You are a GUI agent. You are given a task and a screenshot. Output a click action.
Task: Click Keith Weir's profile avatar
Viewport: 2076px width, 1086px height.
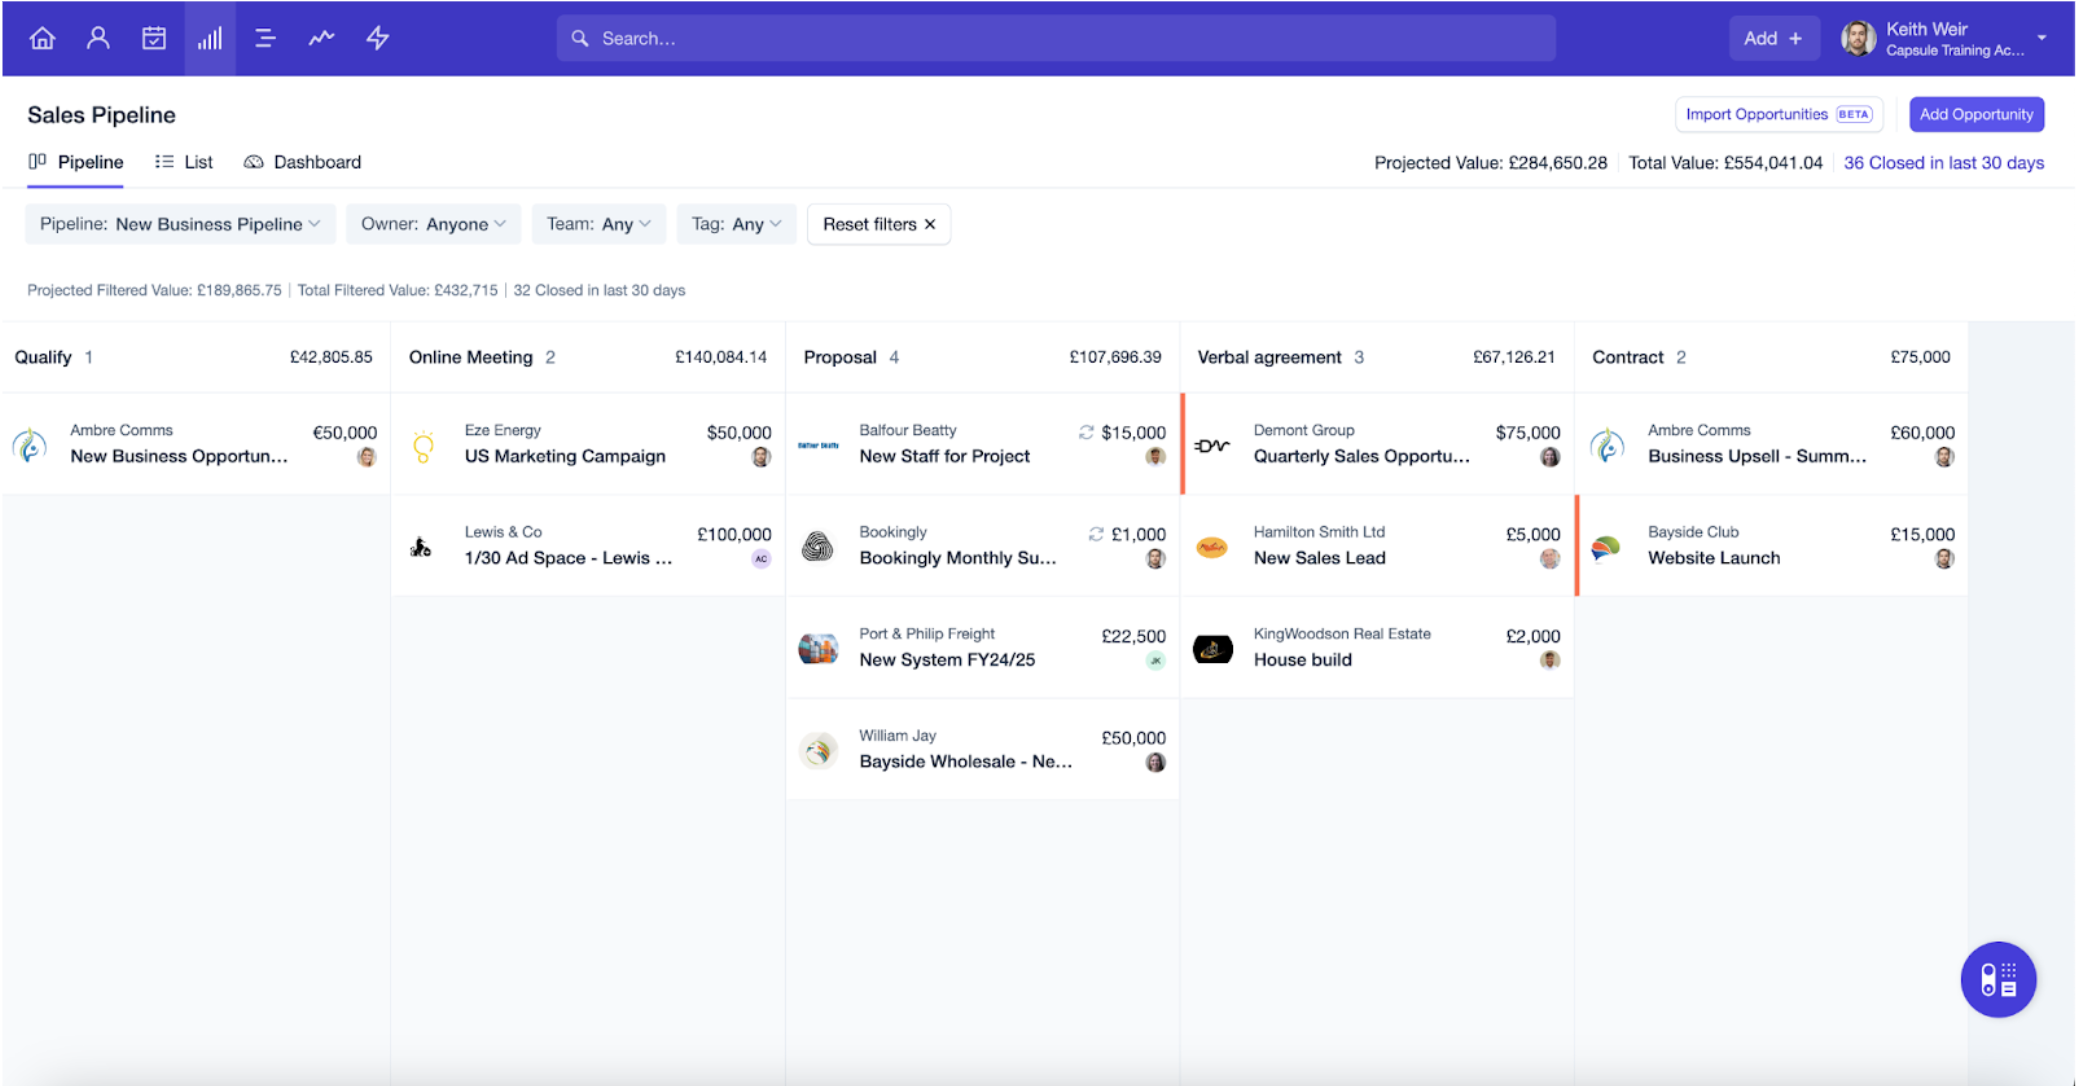[1859, 38]
